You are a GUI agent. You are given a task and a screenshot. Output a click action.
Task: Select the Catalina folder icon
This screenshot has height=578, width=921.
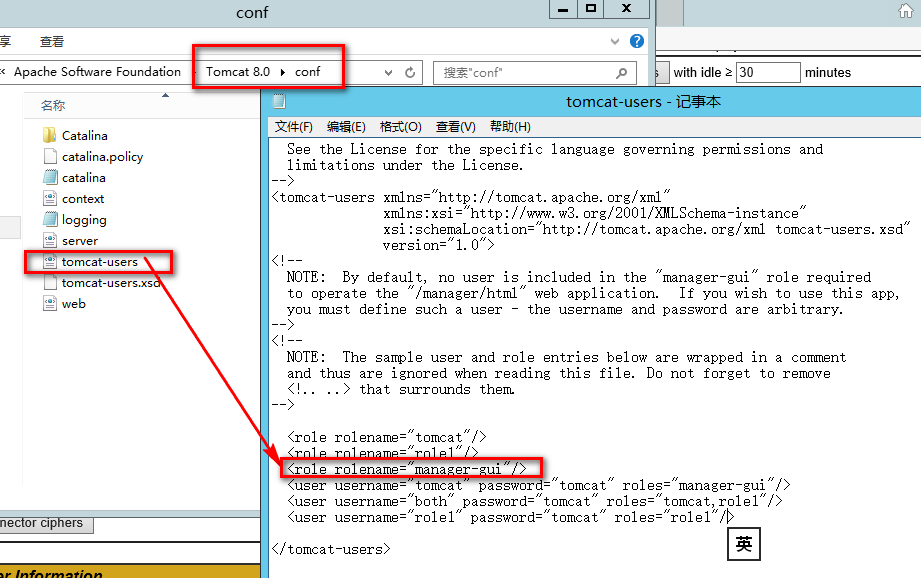(51, 135)
